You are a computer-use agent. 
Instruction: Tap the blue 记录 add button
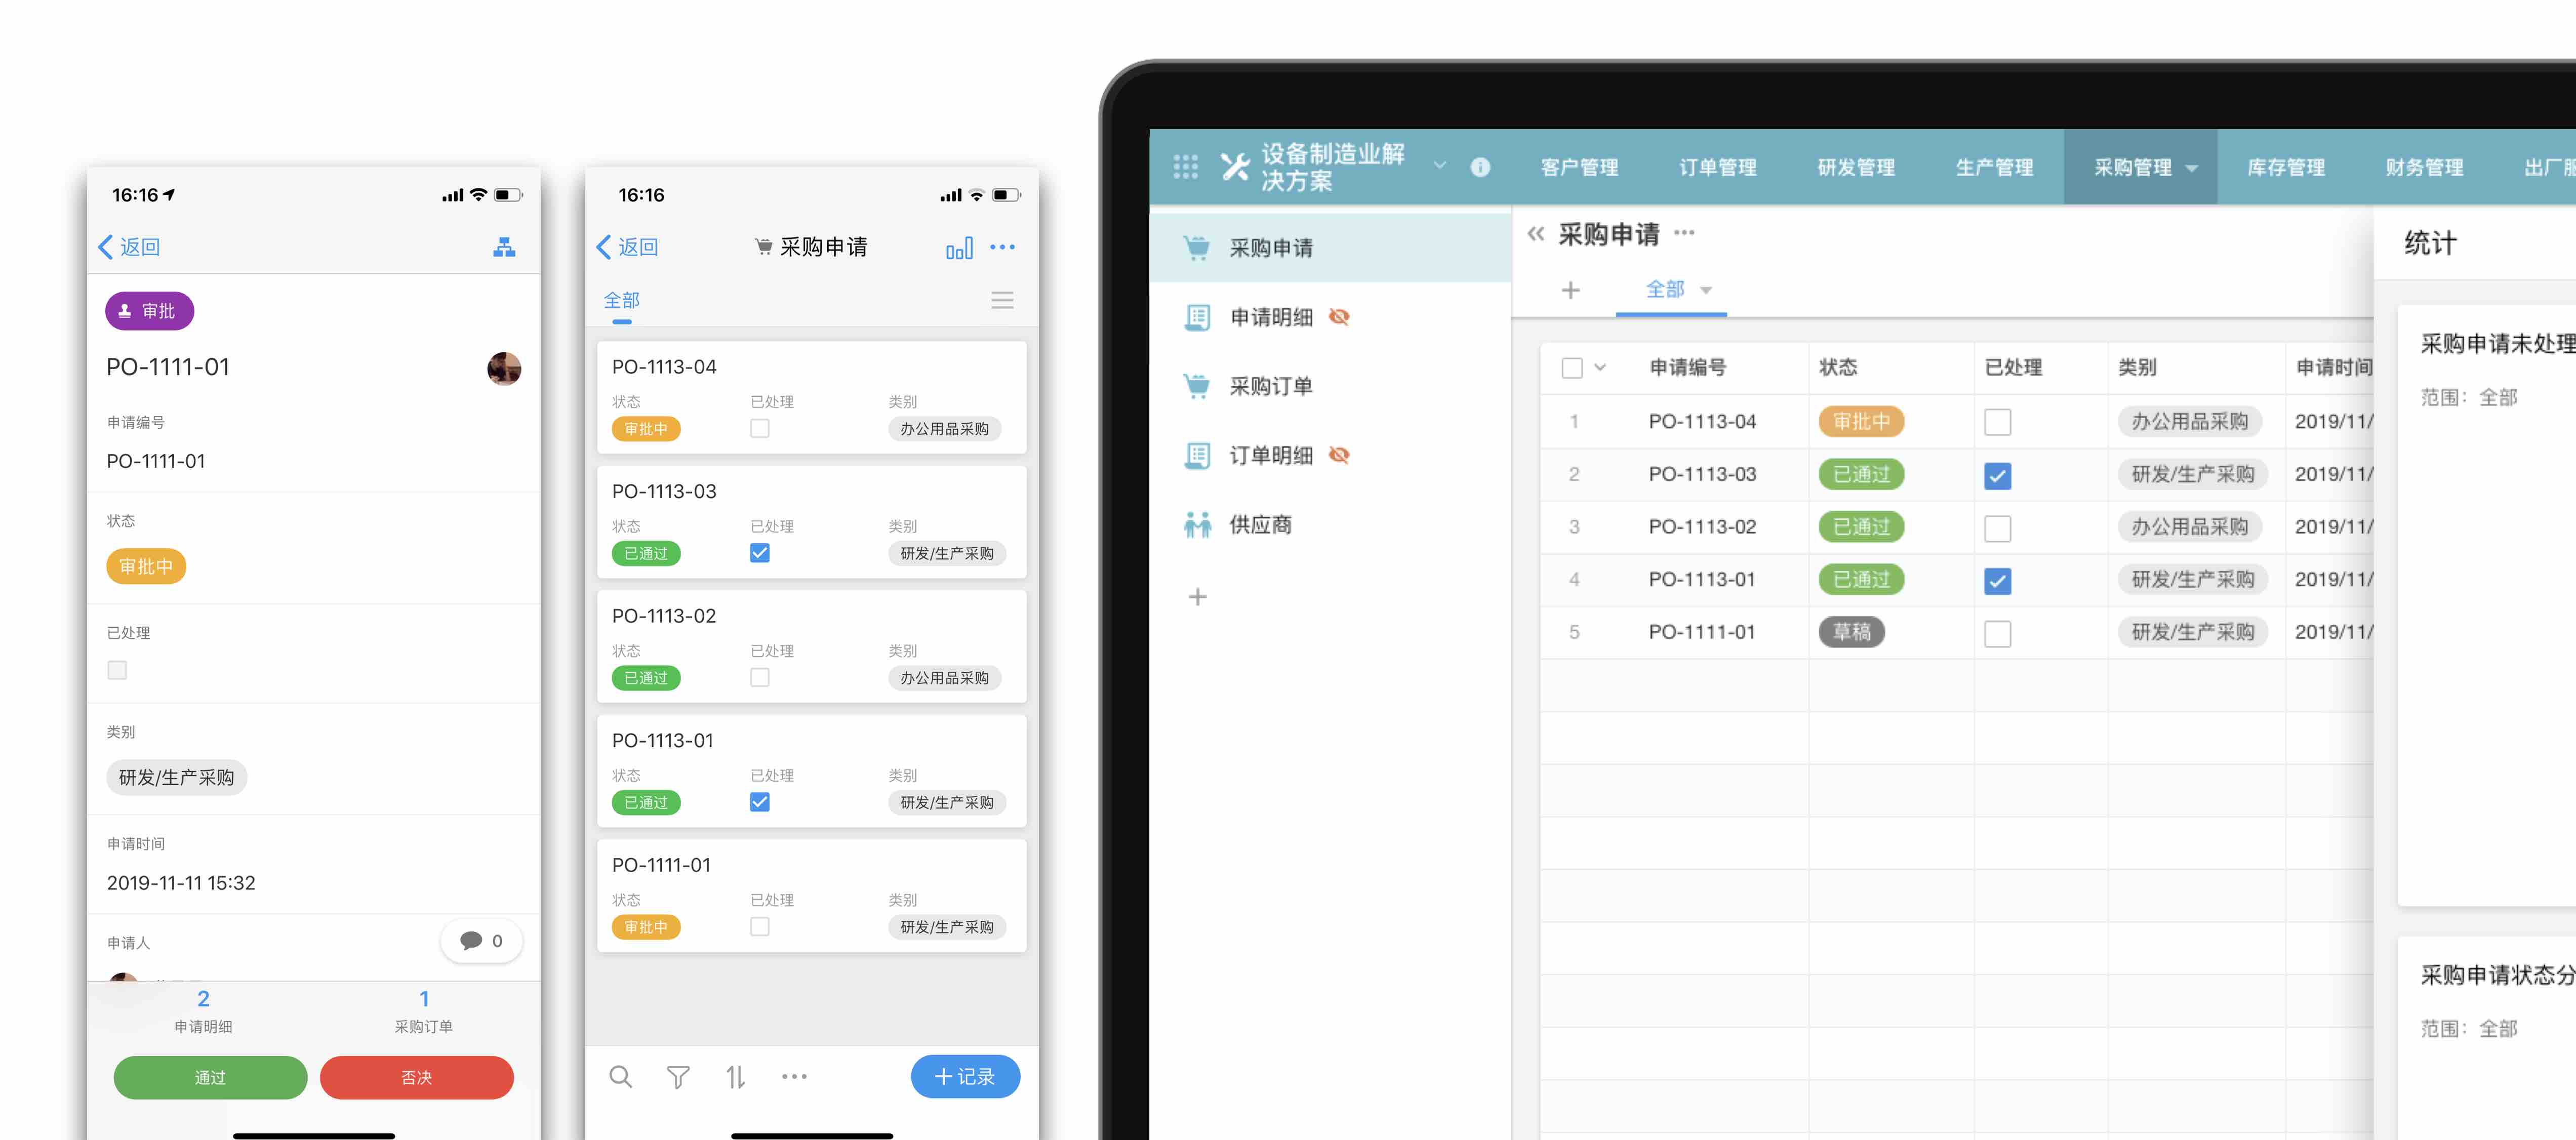pyautogui.click(x=965, y=1076)
